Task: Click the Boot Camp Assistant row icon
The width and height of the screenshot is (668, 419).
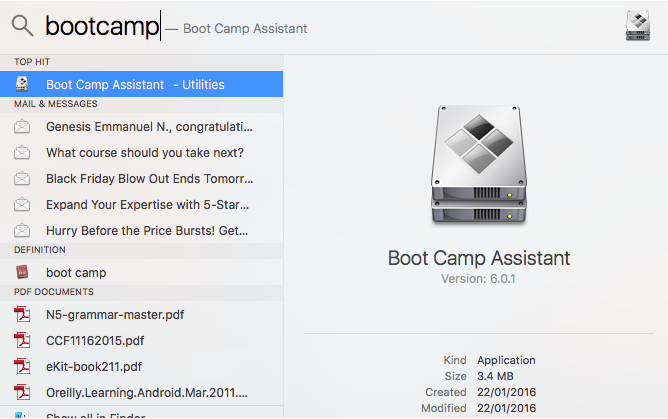Action: click(22, 84)
